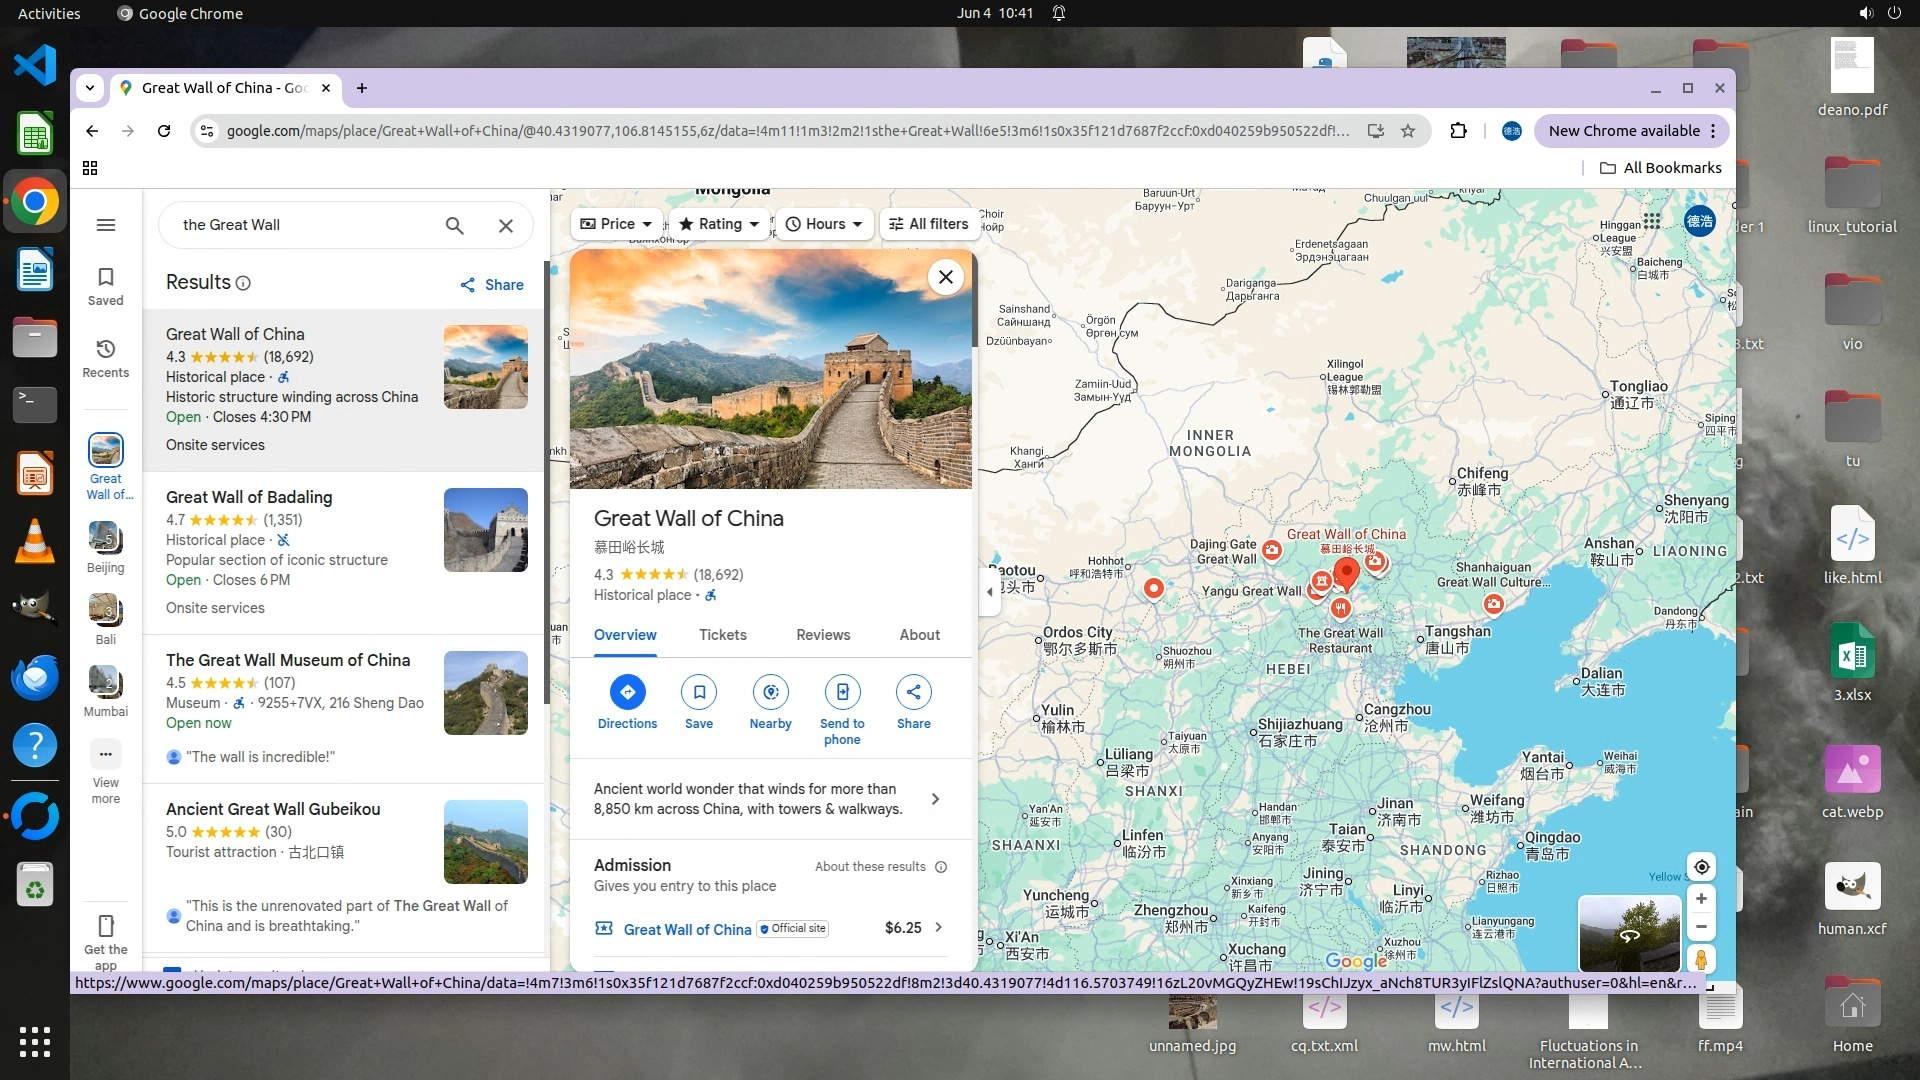Collapse the side panel arrow

(x=990, y=591)
